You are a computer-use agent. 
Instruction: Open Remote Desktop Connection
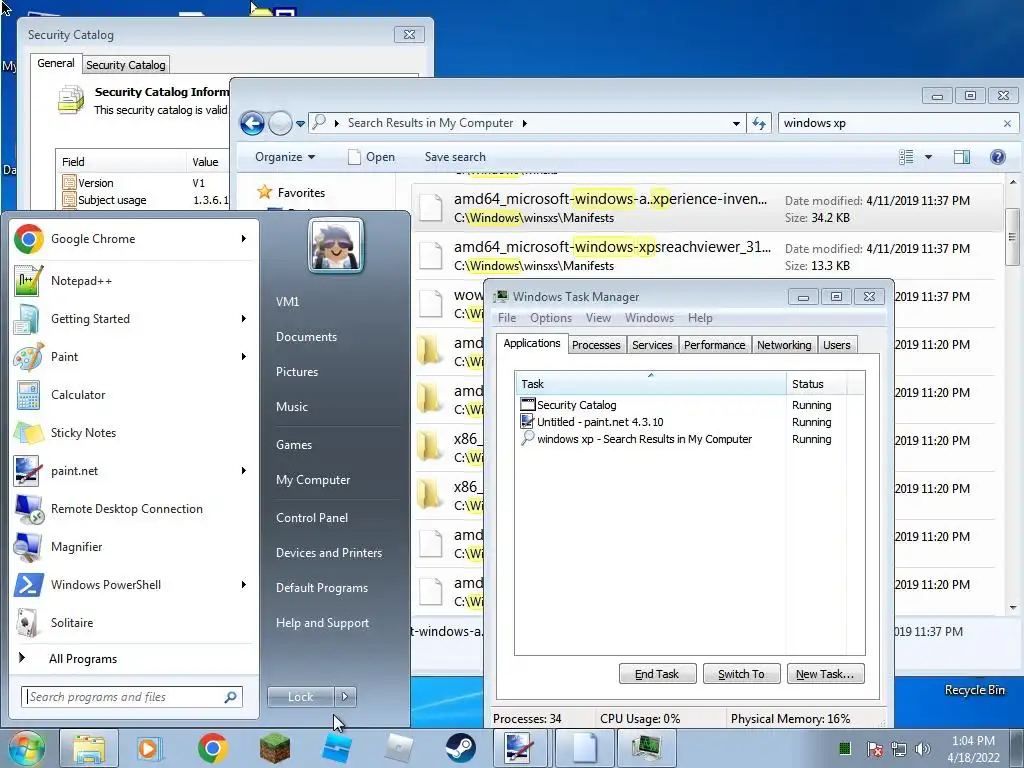[135, 509]
